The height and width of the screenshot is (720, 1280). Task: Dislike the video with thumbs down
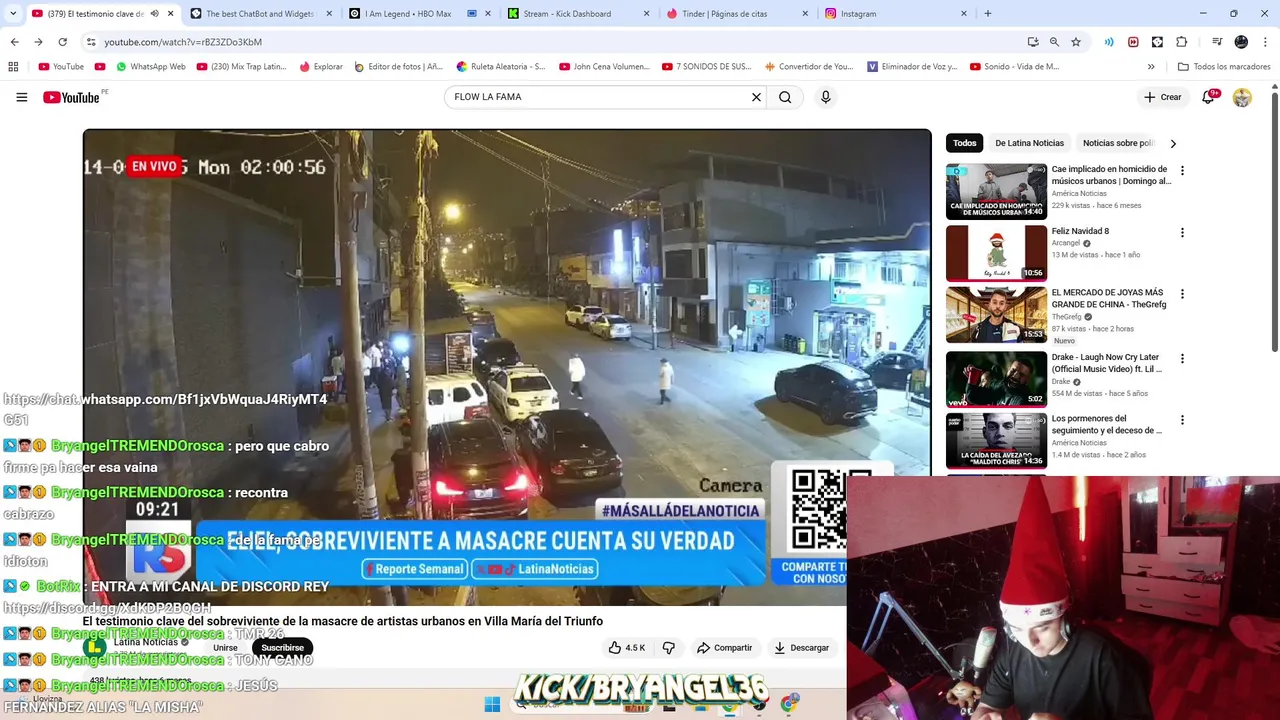pos(669,648)
